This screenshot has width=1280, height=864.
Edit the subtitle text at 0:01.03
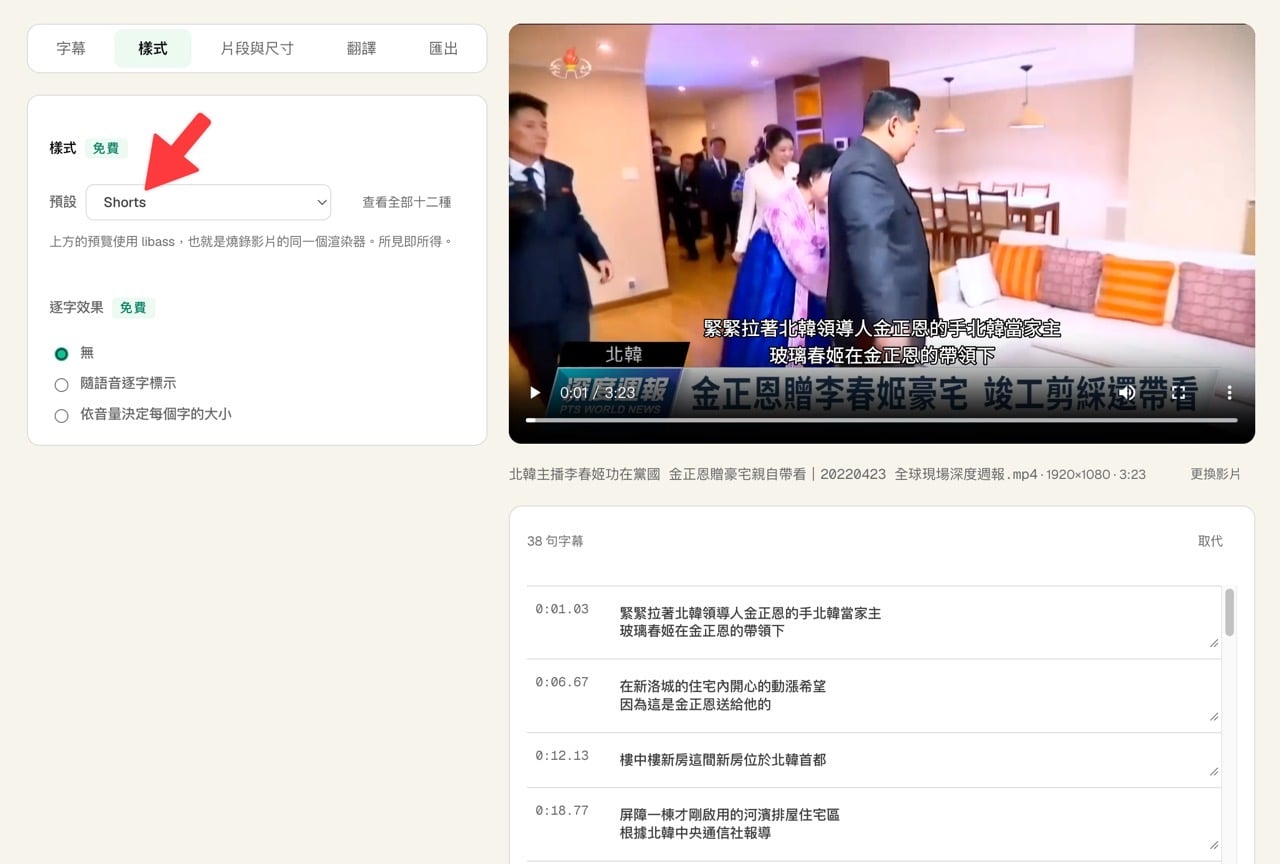pos(916,622)
